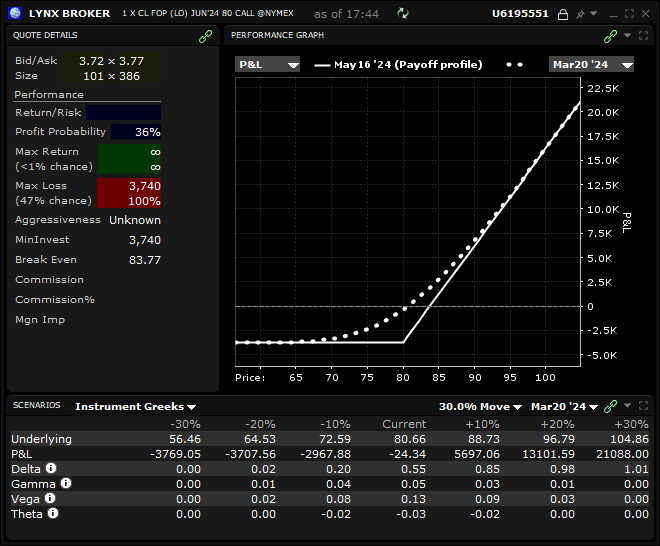
Task: Click the lock icon next to account number
Action: tap(563, 14)
